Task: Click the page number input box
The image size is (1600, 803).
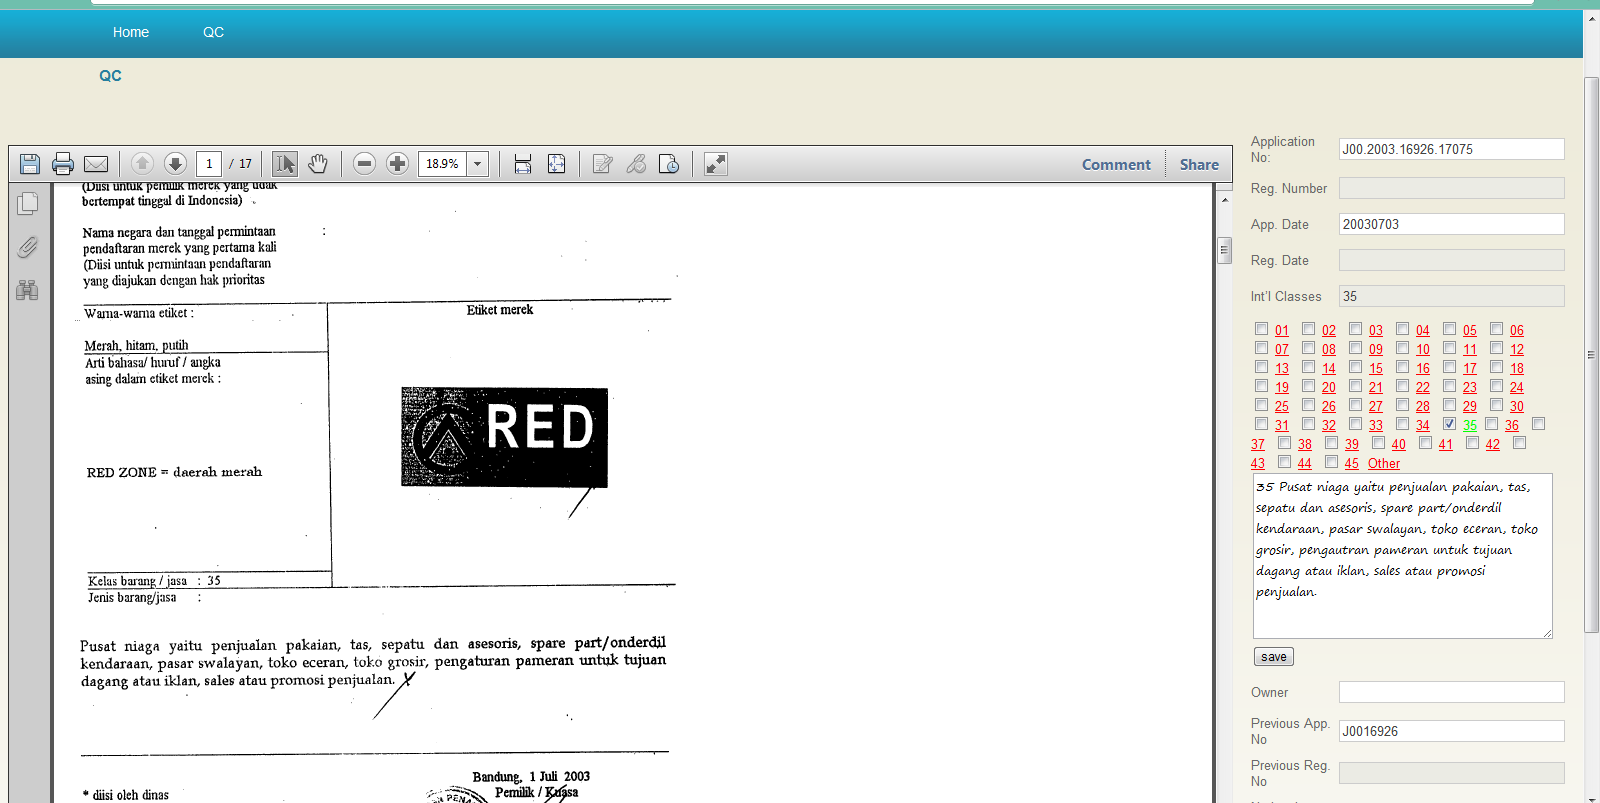Action: click(209, 164)
